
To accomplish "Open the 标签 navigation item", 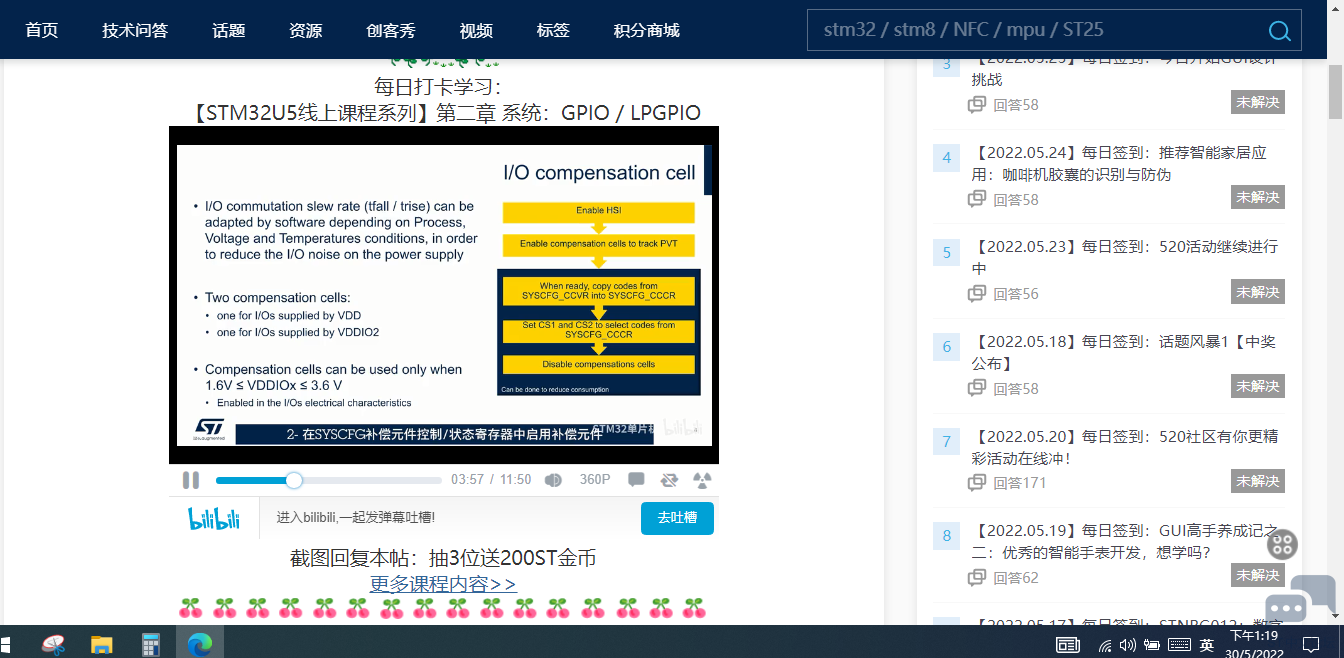I will click(553, 30).
